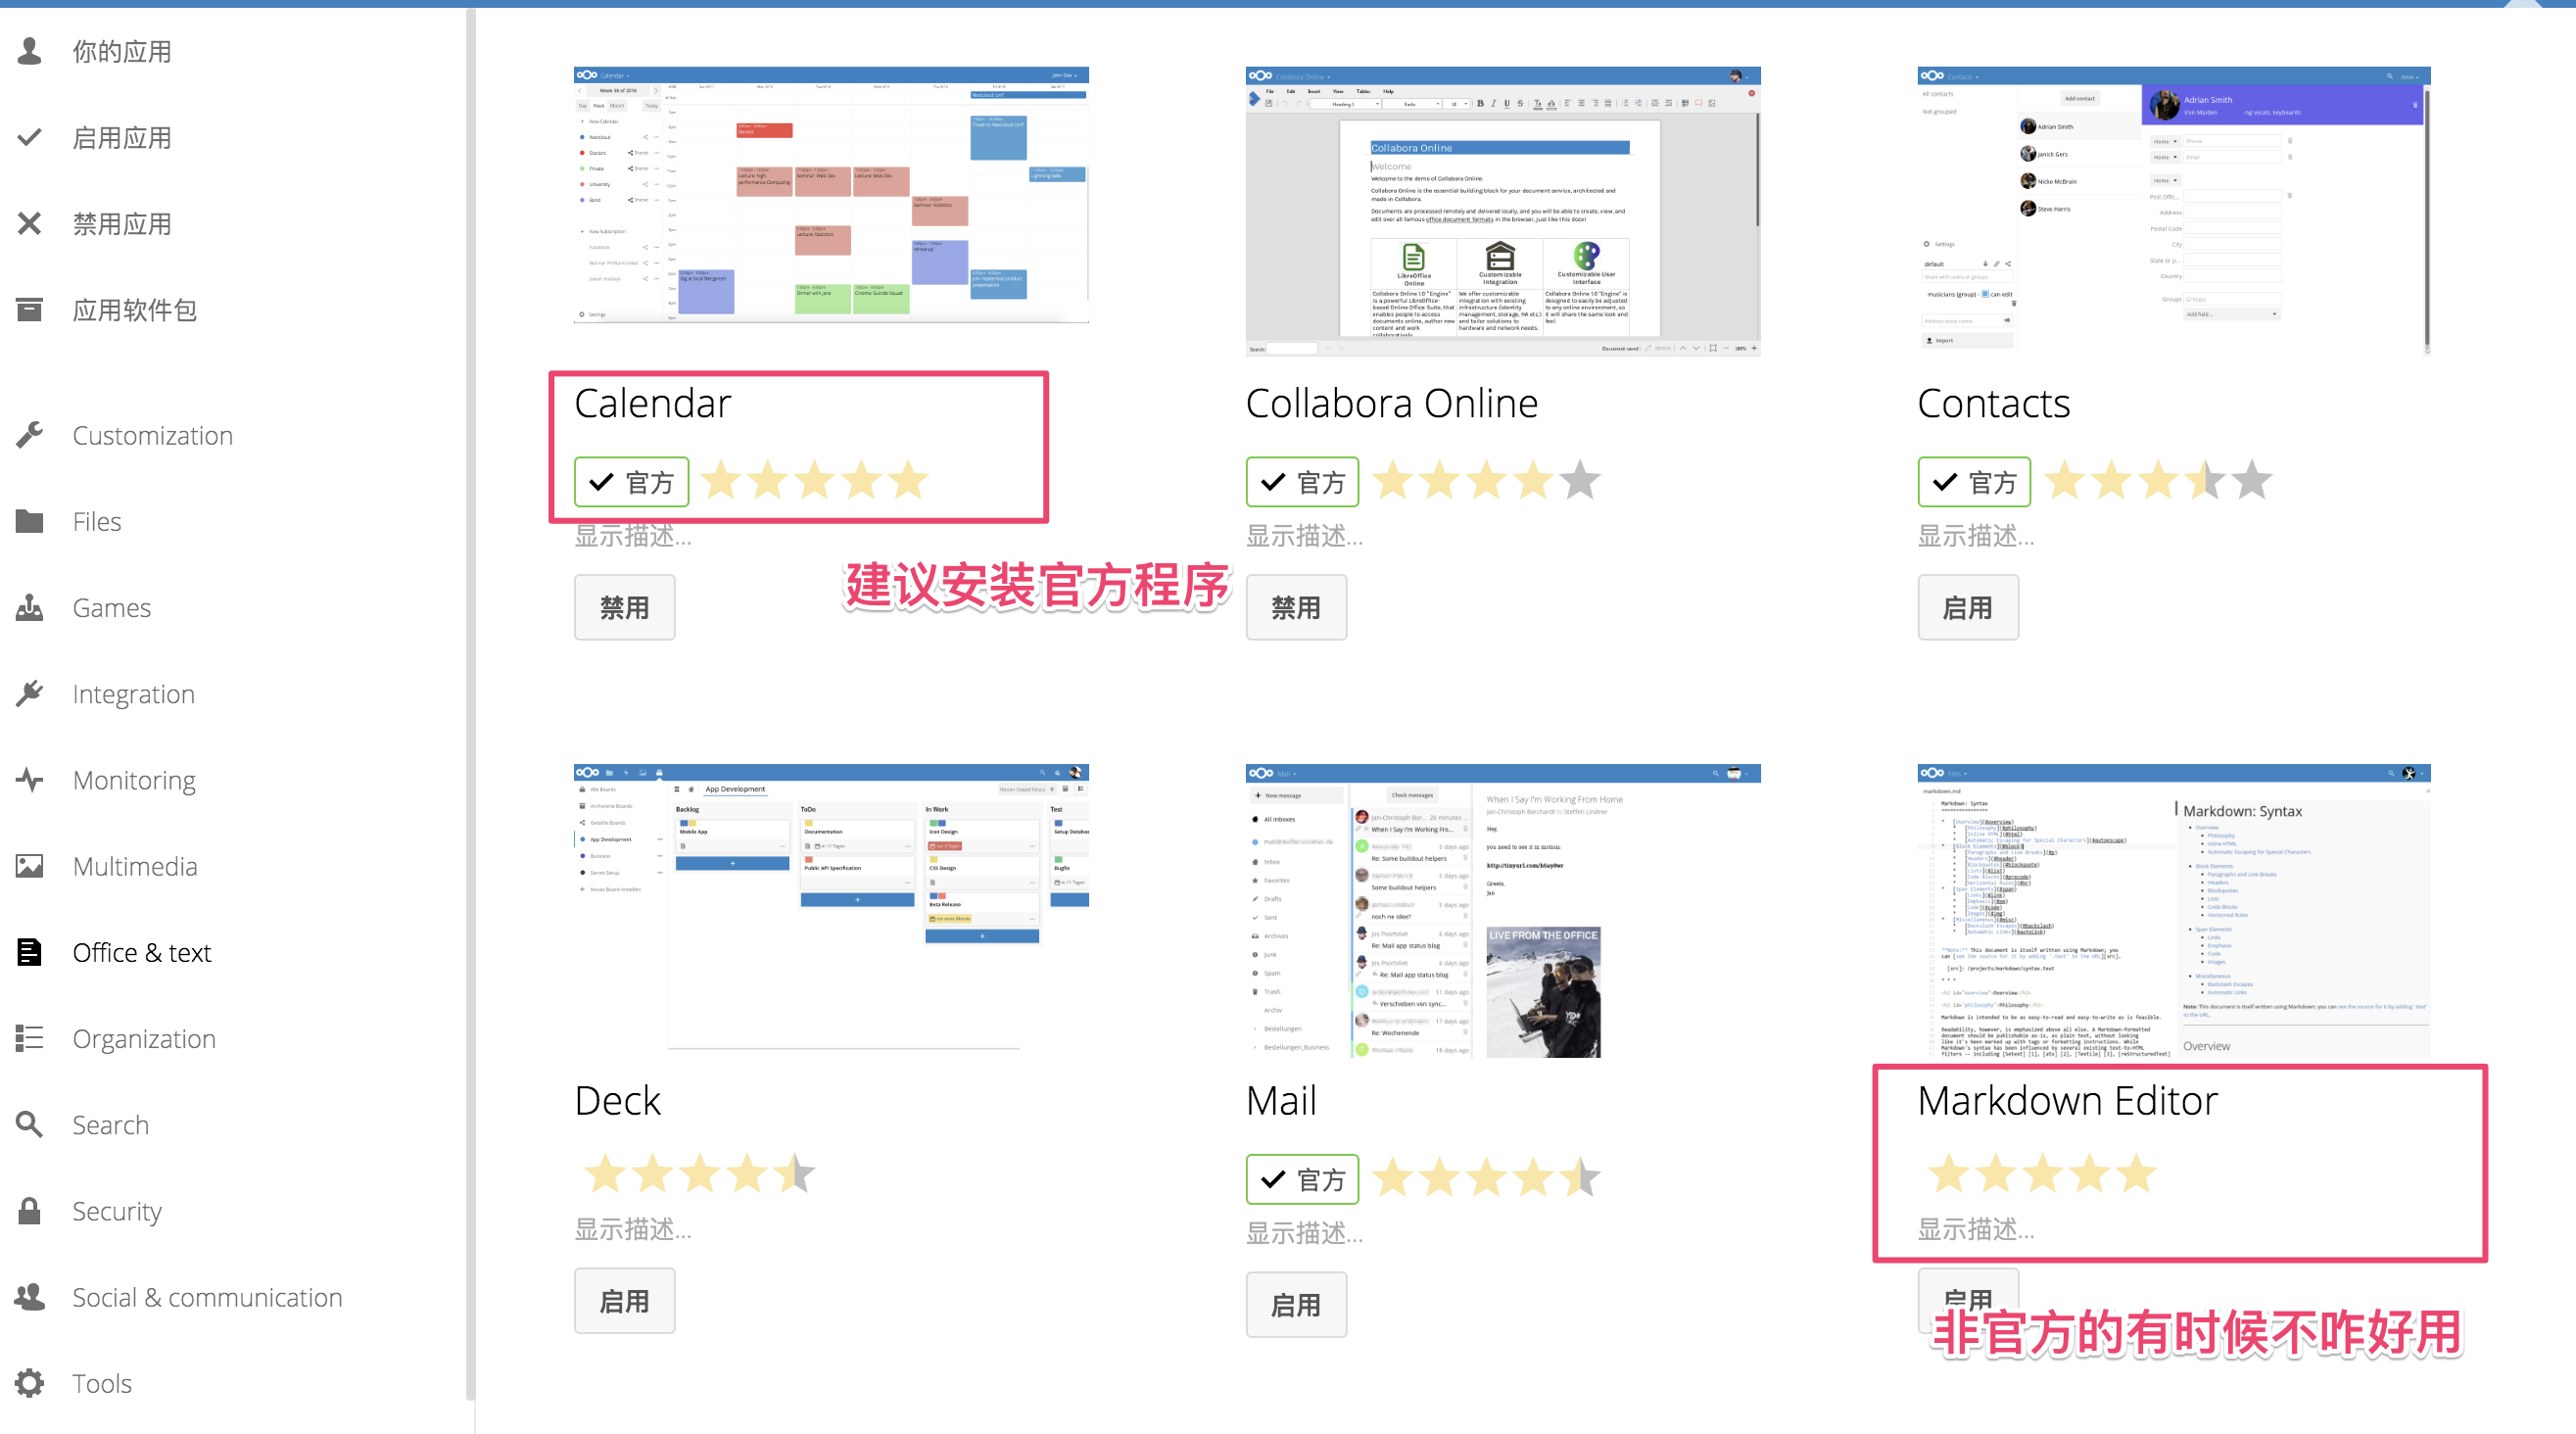Screen dimensions: 2576x1434
Task: Click the 官方 badge under Collabora Online
Action: [x=1302, y=482]
